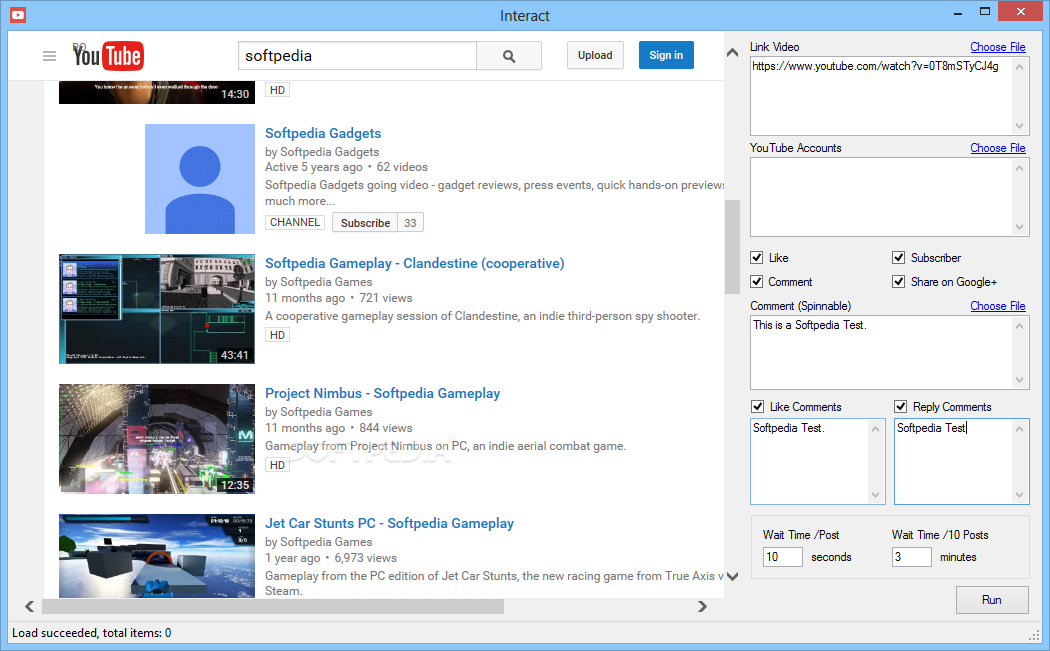Click the Link Video URL text box
The width and height of the screenshot is (1050, 651).
point(881,96)
